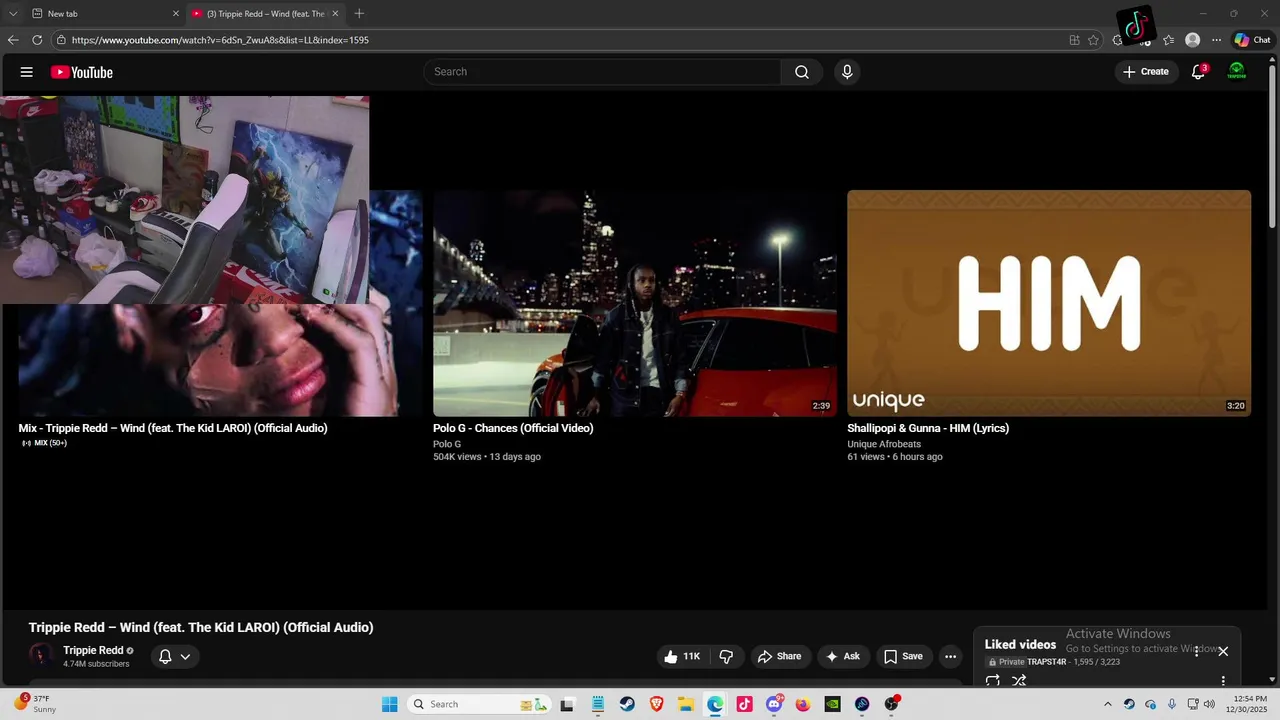Open Liked videos panel options menu
The image size is (1280, 720).
1196,651
